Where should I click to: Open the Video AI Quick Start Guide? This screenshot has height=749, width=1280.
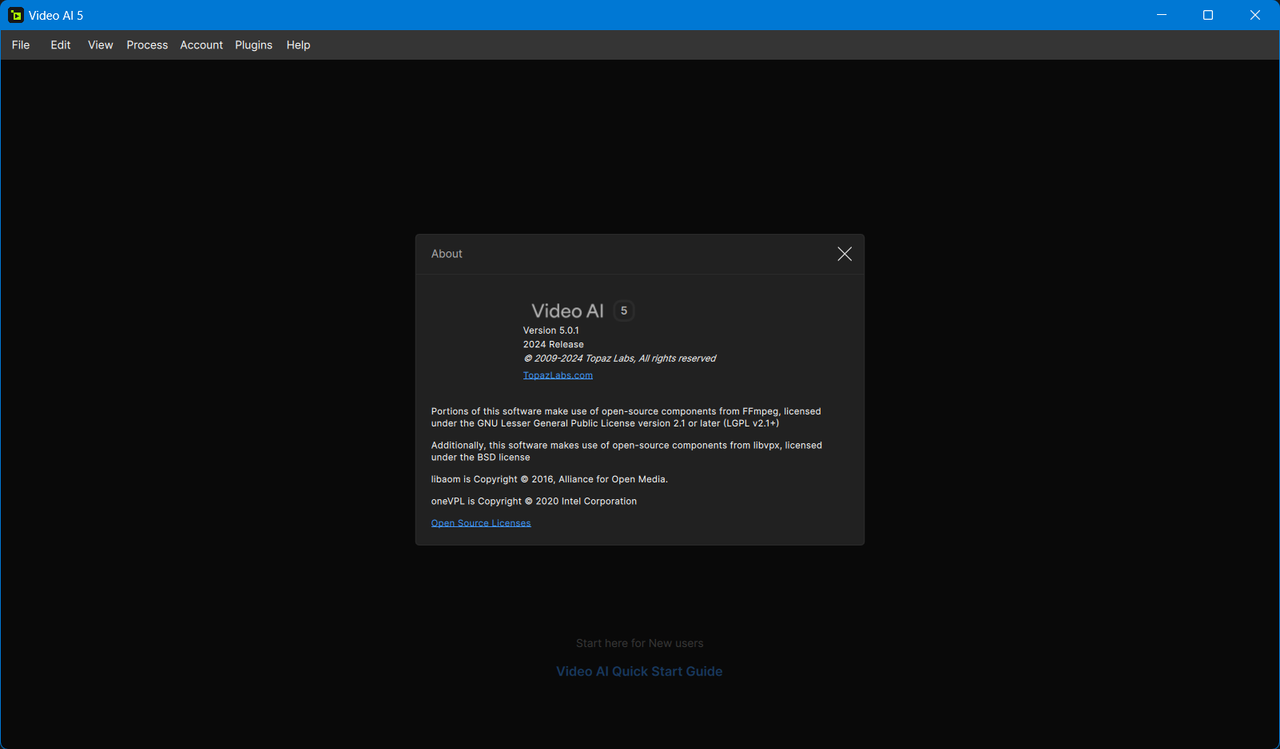pyautogui.click(x=639, y=671)
